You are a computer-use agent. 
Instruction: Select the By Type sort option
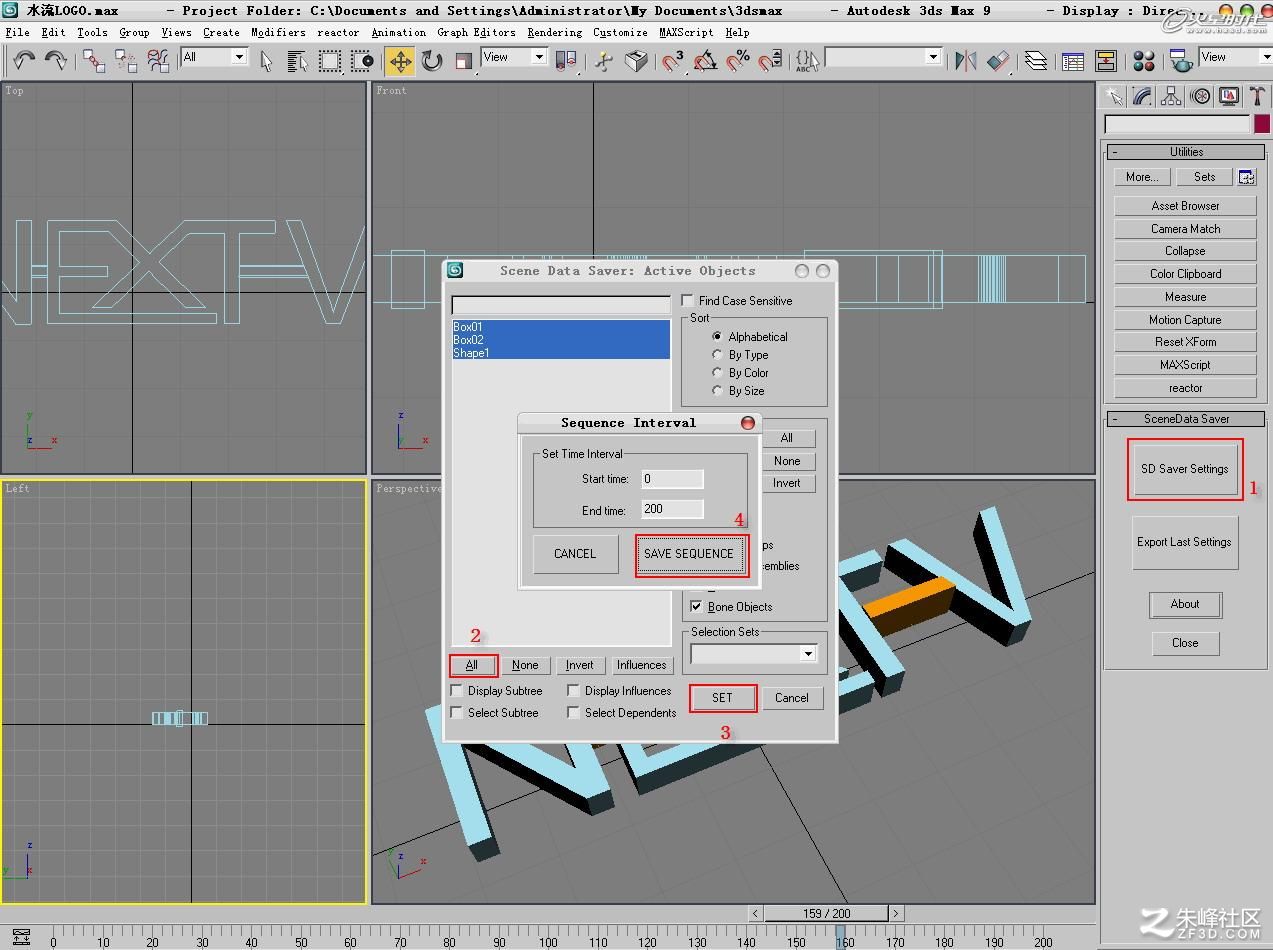coord(717,355)
